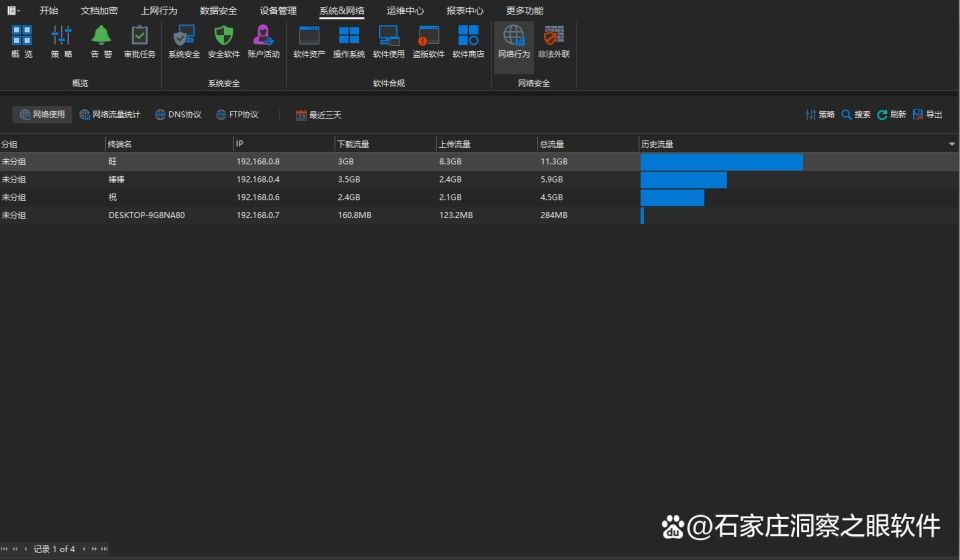Screen dimensions: 960x560
Task: Switch to the 文档加密 ribbon tab
Action: point(99,10)
